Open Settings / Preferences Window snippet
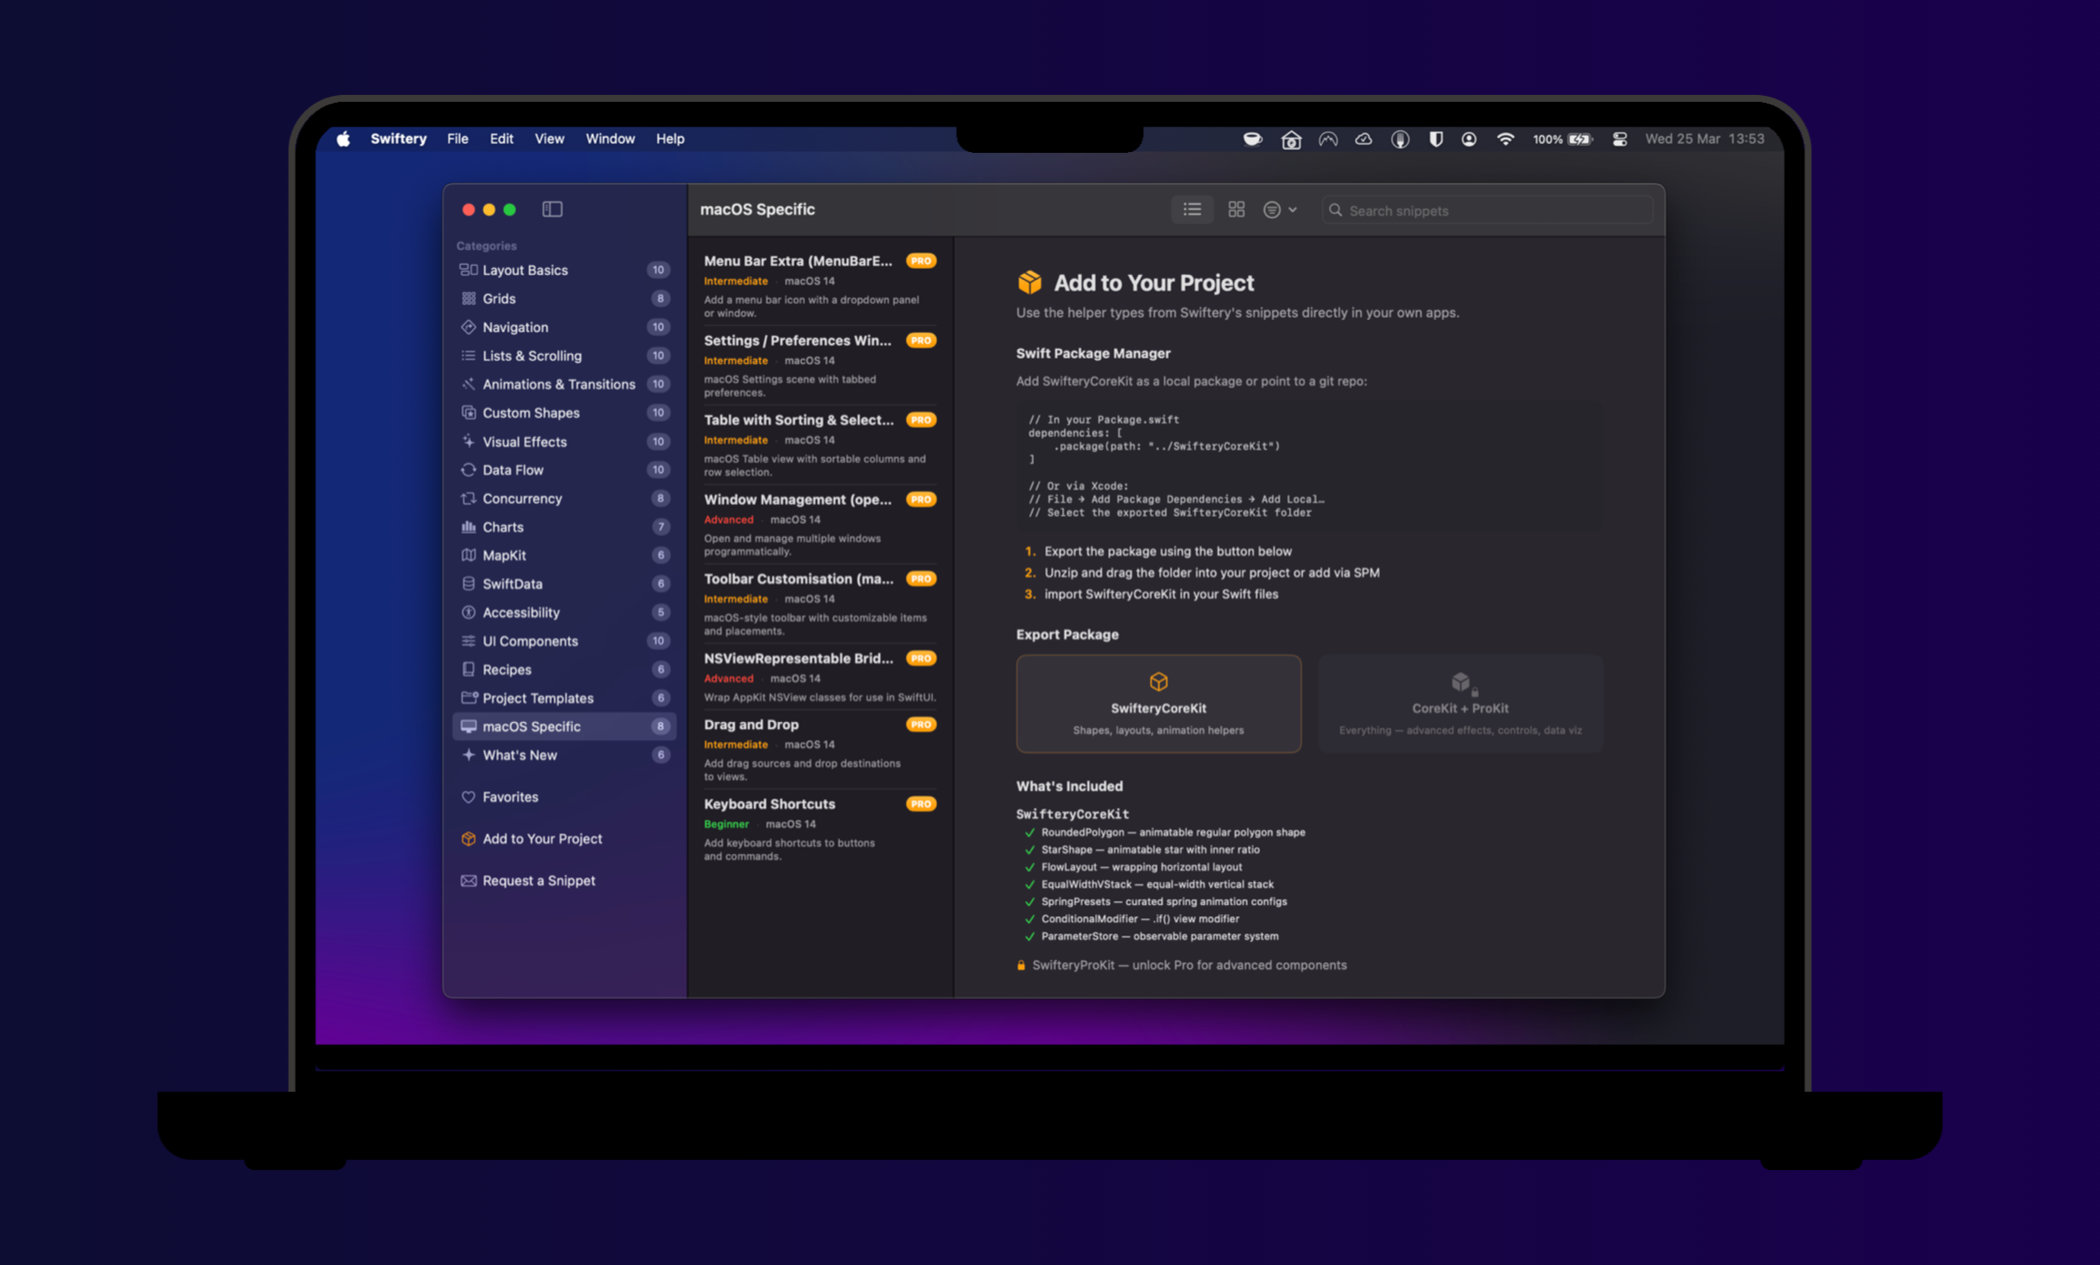2100x1265 pixels. pyautogui.click(x=819, y=365)
